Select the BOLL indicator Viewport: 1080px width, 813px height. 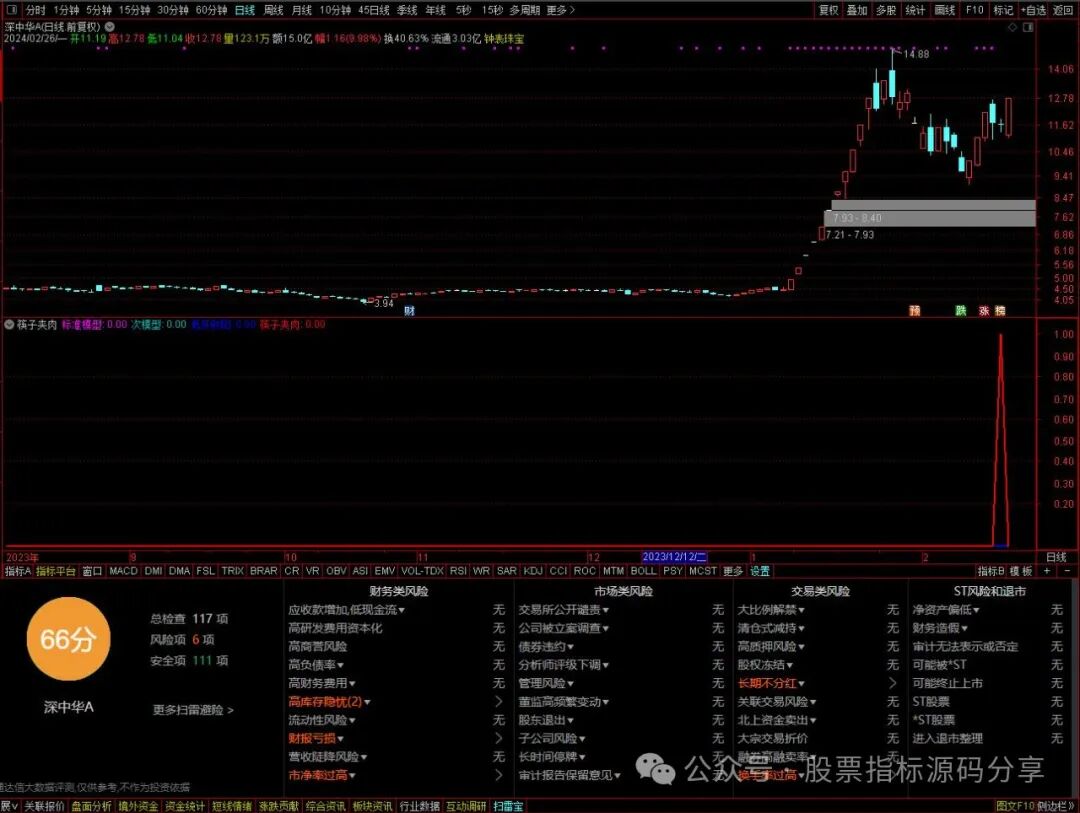(x=643, y=570)
